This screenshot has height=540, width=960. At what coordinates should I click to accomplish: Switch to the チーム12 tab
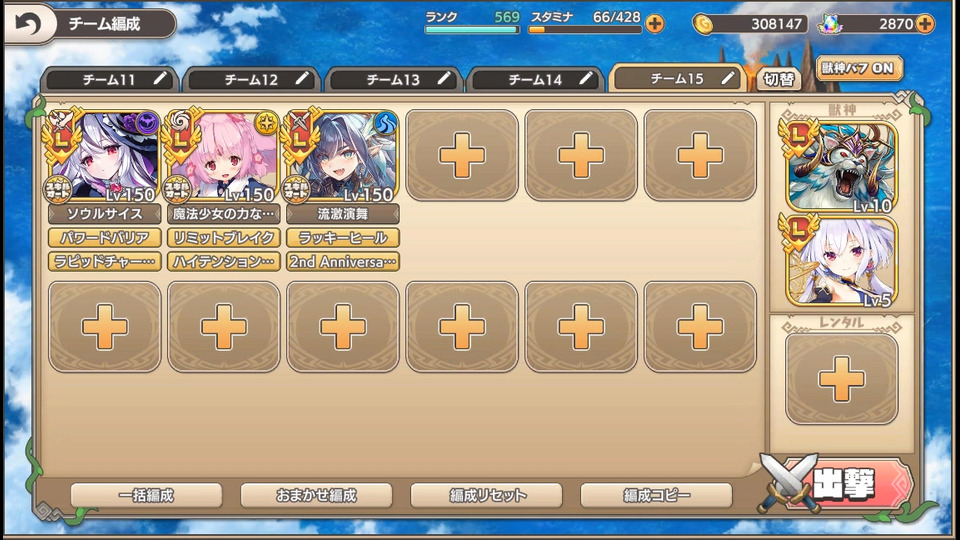(x=252, y=80)
